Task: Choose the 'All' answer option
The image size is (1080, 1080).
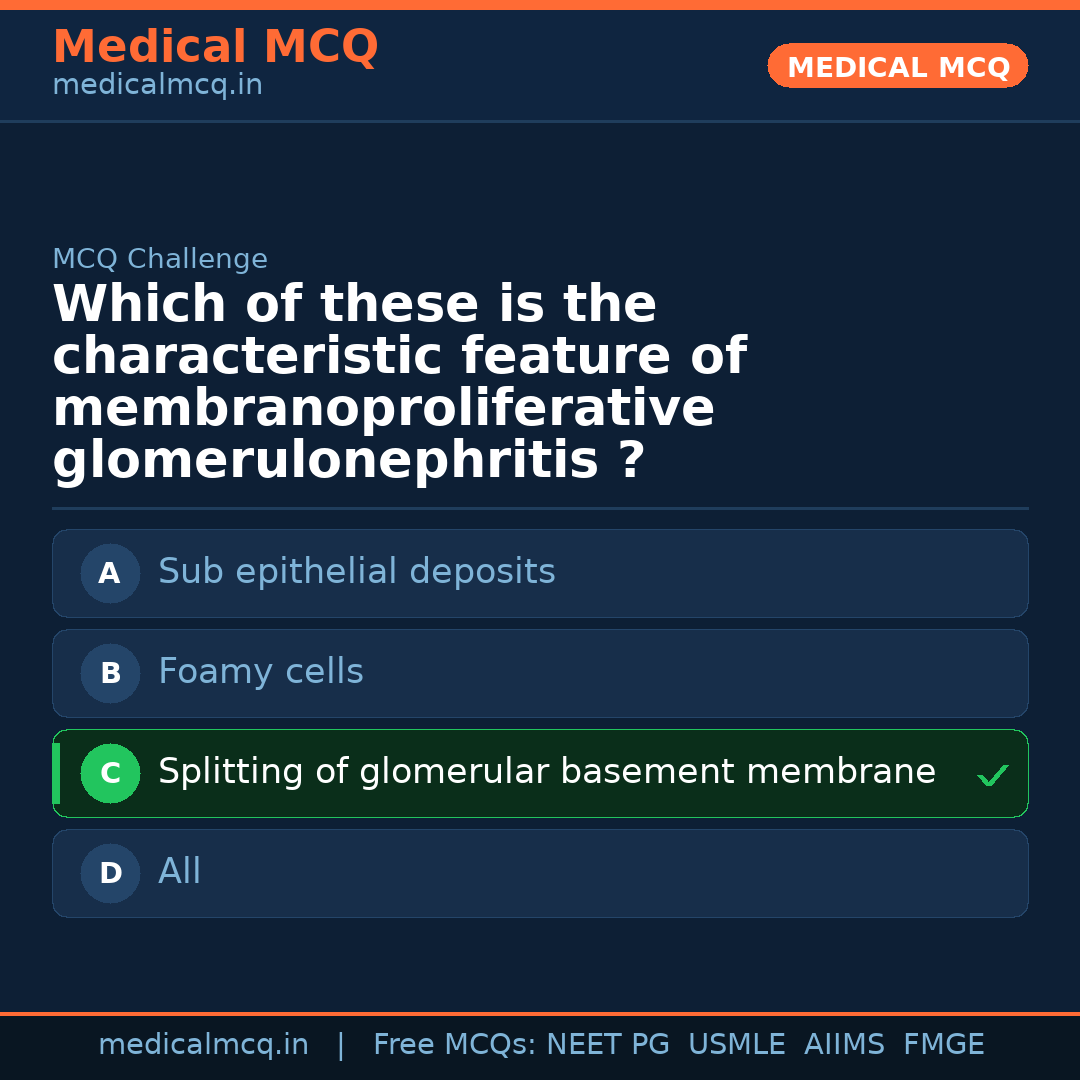Action: 180,872
